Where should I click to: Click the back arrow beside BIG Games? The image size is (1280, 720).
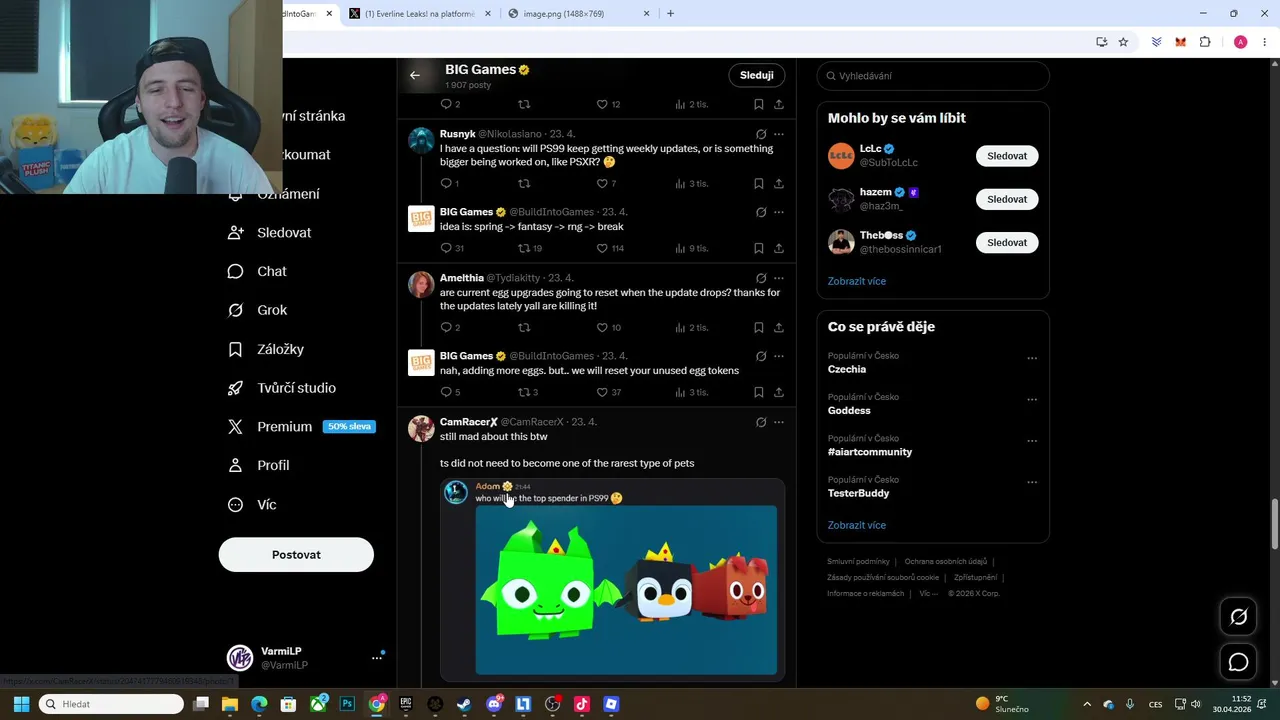coord(415,75)
